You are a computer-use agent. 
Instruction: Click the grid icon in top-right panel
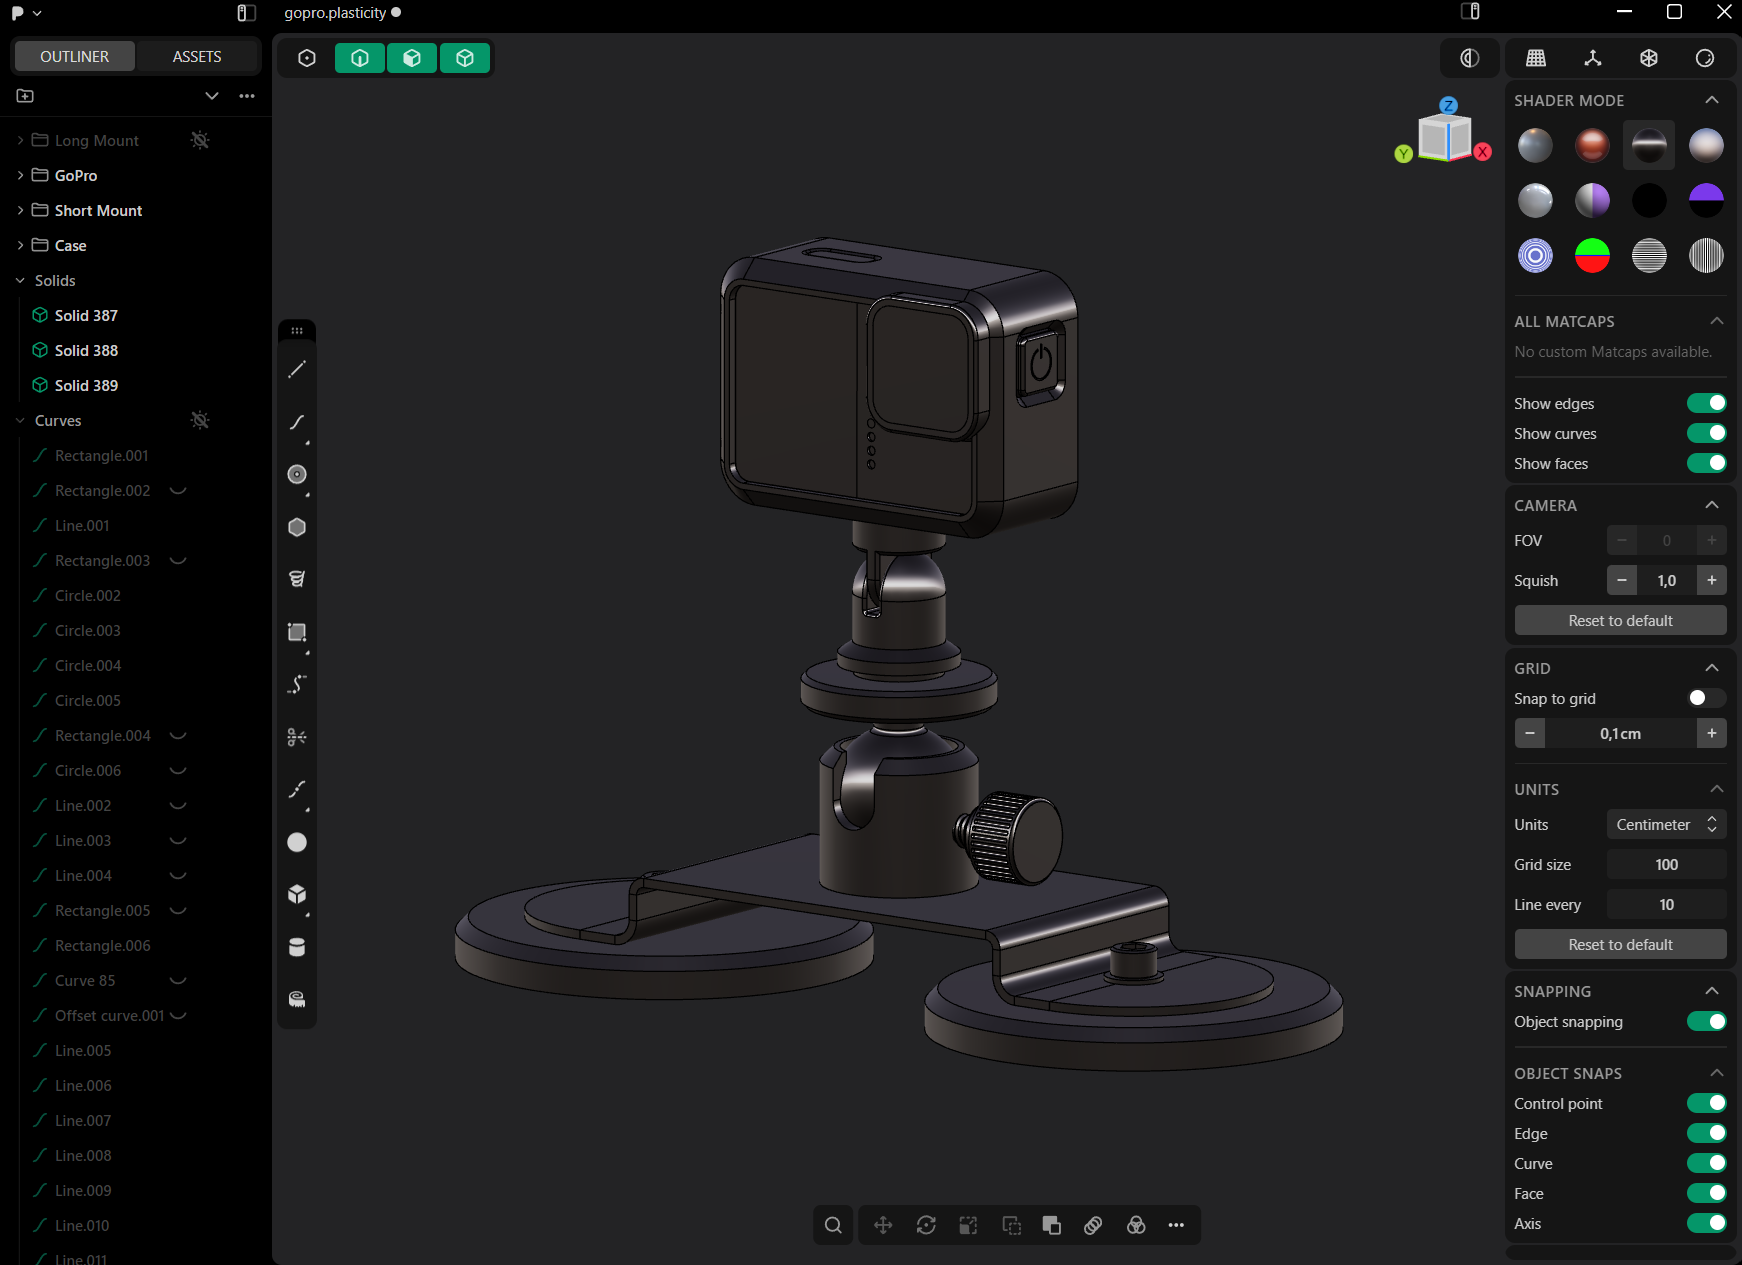click(1536, 58)
